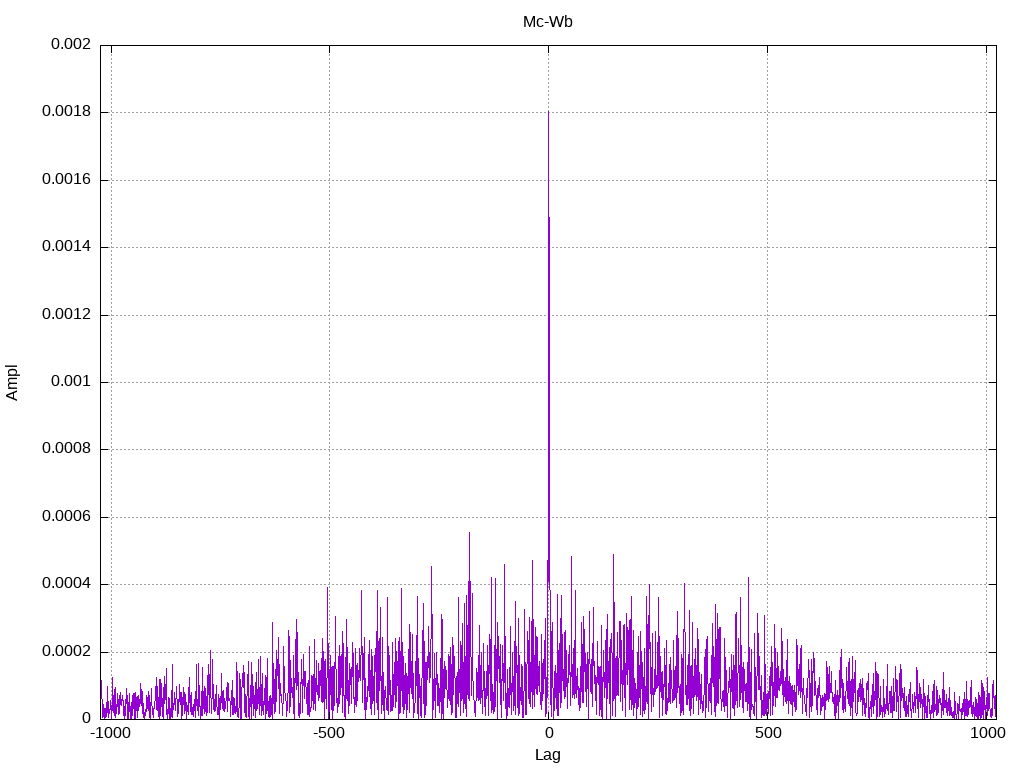Click the 500 x-axis tick label
1024x768 pixels.
(x=767, y=733)
